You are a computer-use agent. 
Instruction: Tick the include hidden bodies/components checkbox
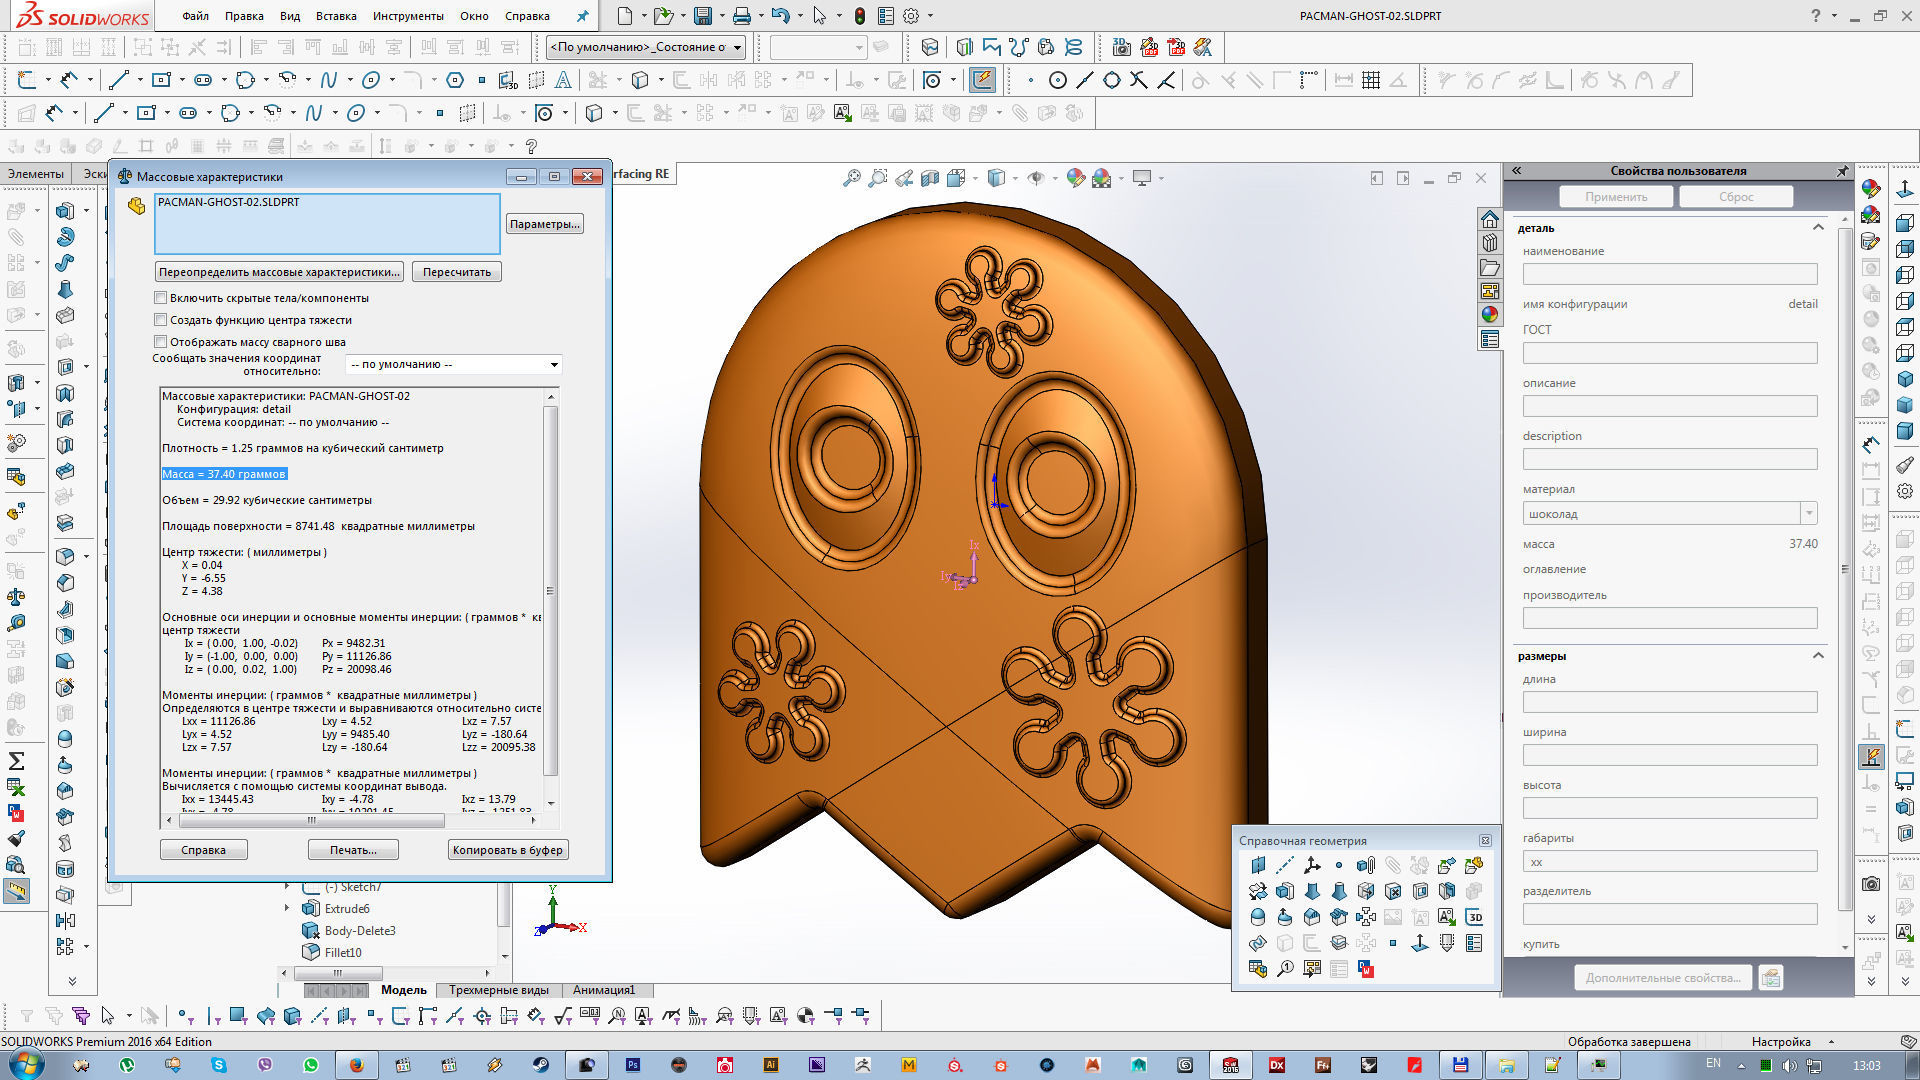(160, 298)
